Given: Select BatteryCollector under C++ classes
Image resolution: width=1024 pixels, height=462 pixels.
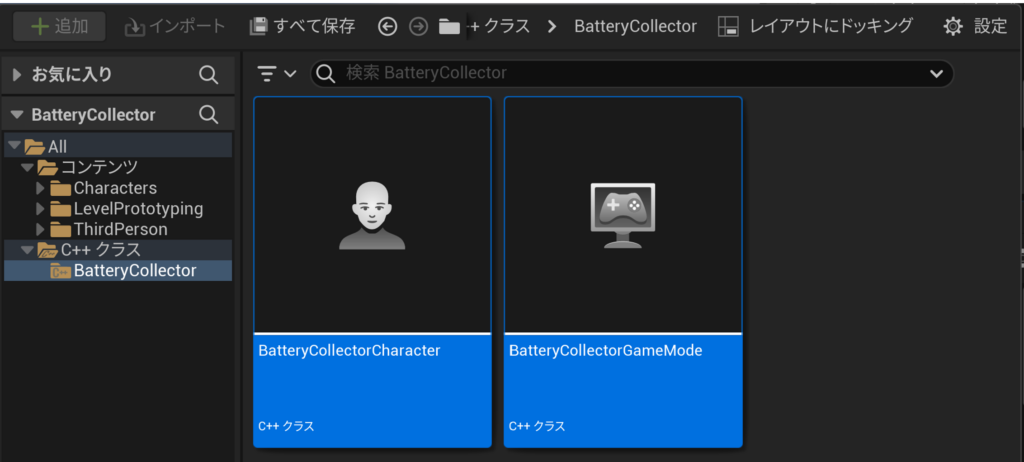Looking at the screenshot, I should tap(134, 270).
